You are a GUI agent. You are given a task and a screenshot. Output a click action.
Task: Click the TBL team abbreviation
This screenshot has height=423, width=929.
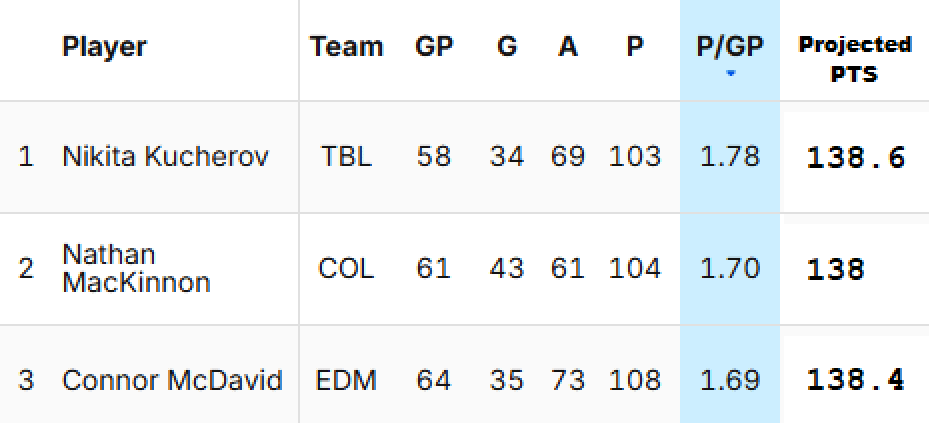[346, 157]
